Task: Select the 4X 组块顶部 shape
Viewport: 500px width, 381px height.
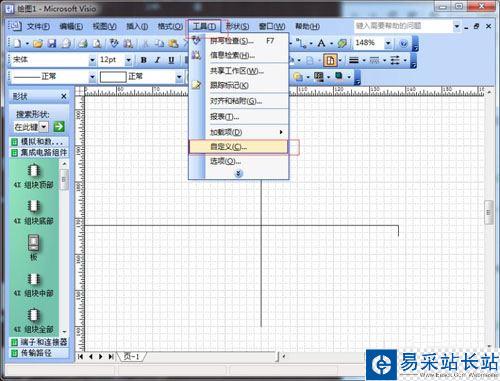Action: click(33, 176)
